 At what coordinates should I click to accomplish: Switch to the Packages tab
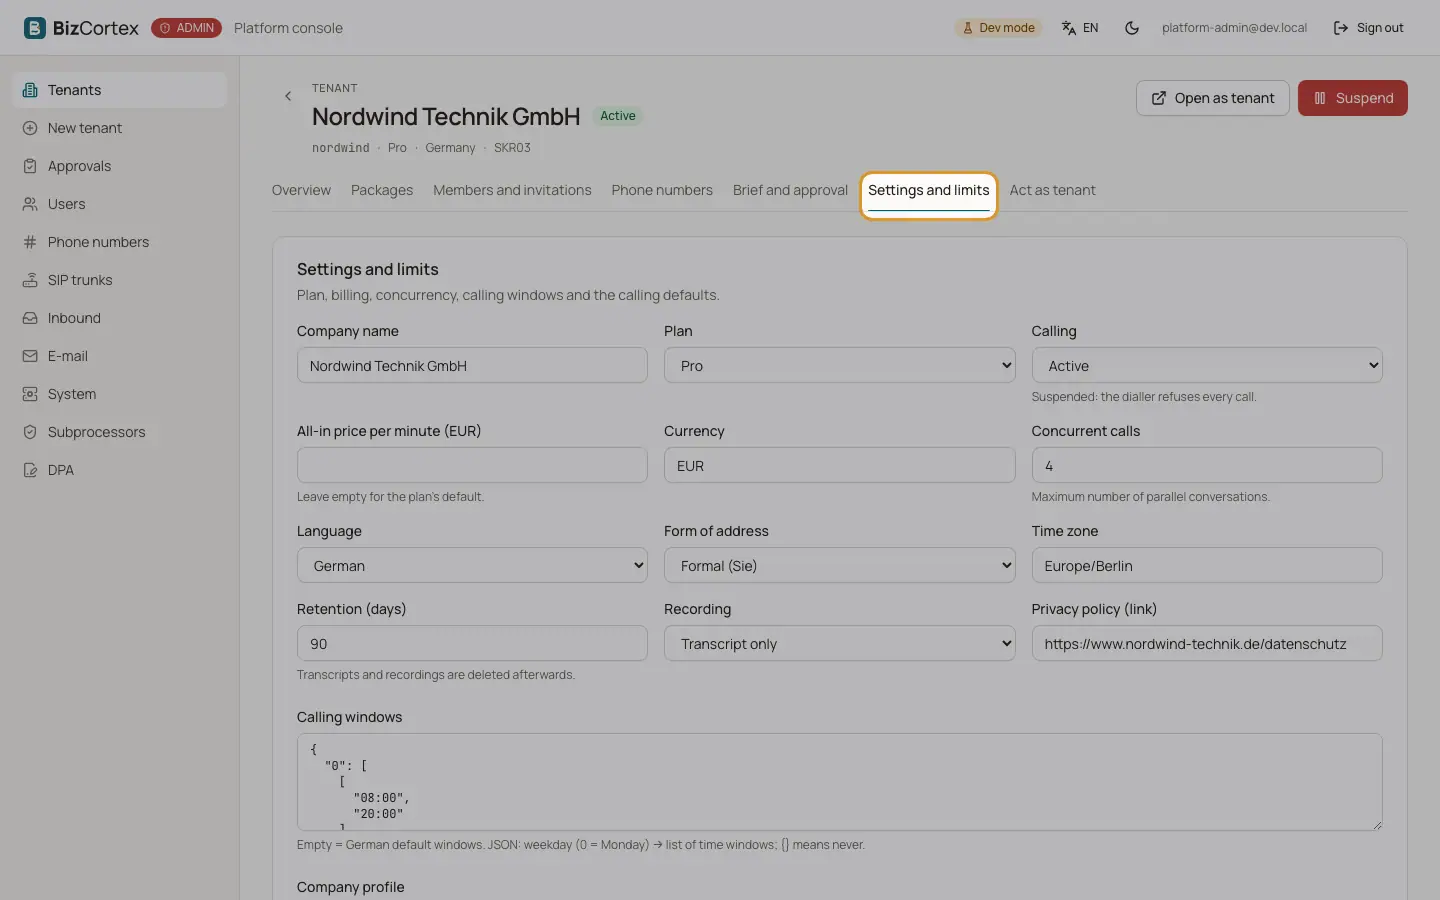coord(382,190)
